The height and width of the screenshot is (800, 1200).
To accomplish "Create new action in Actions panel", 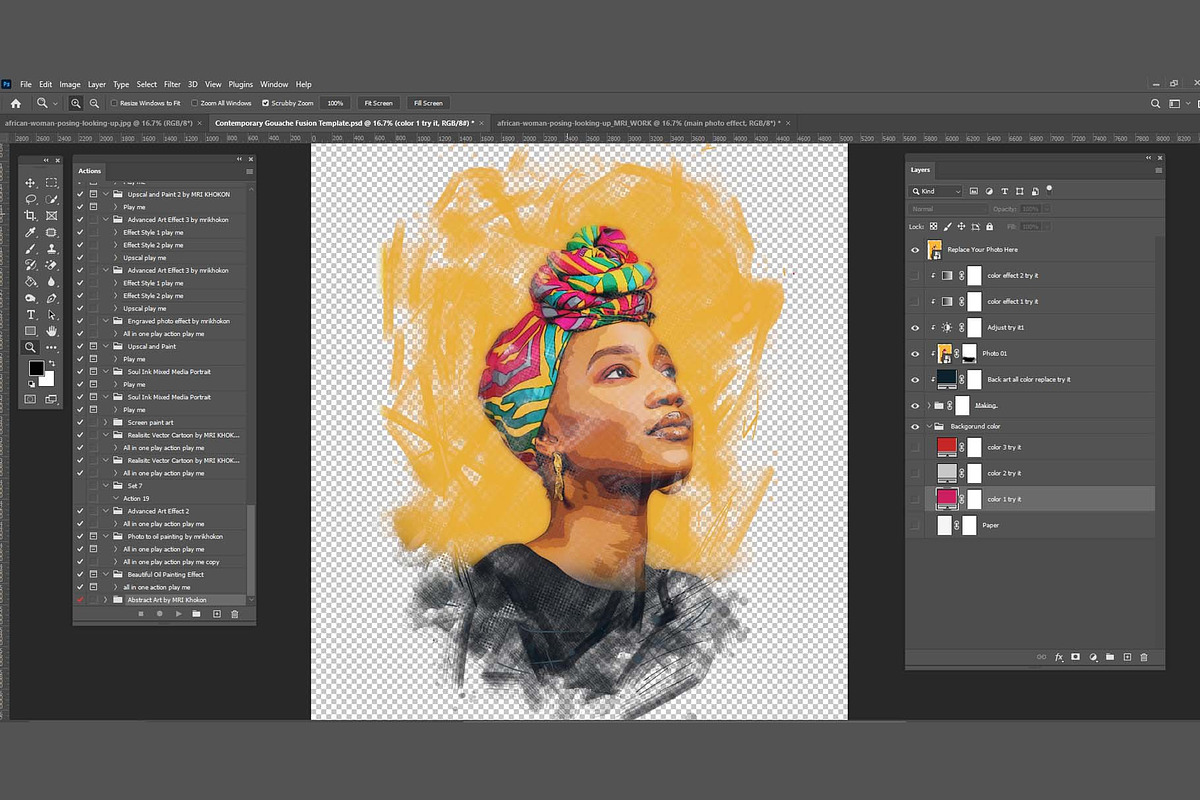I will pyautogui.click(x=216, y=613).
